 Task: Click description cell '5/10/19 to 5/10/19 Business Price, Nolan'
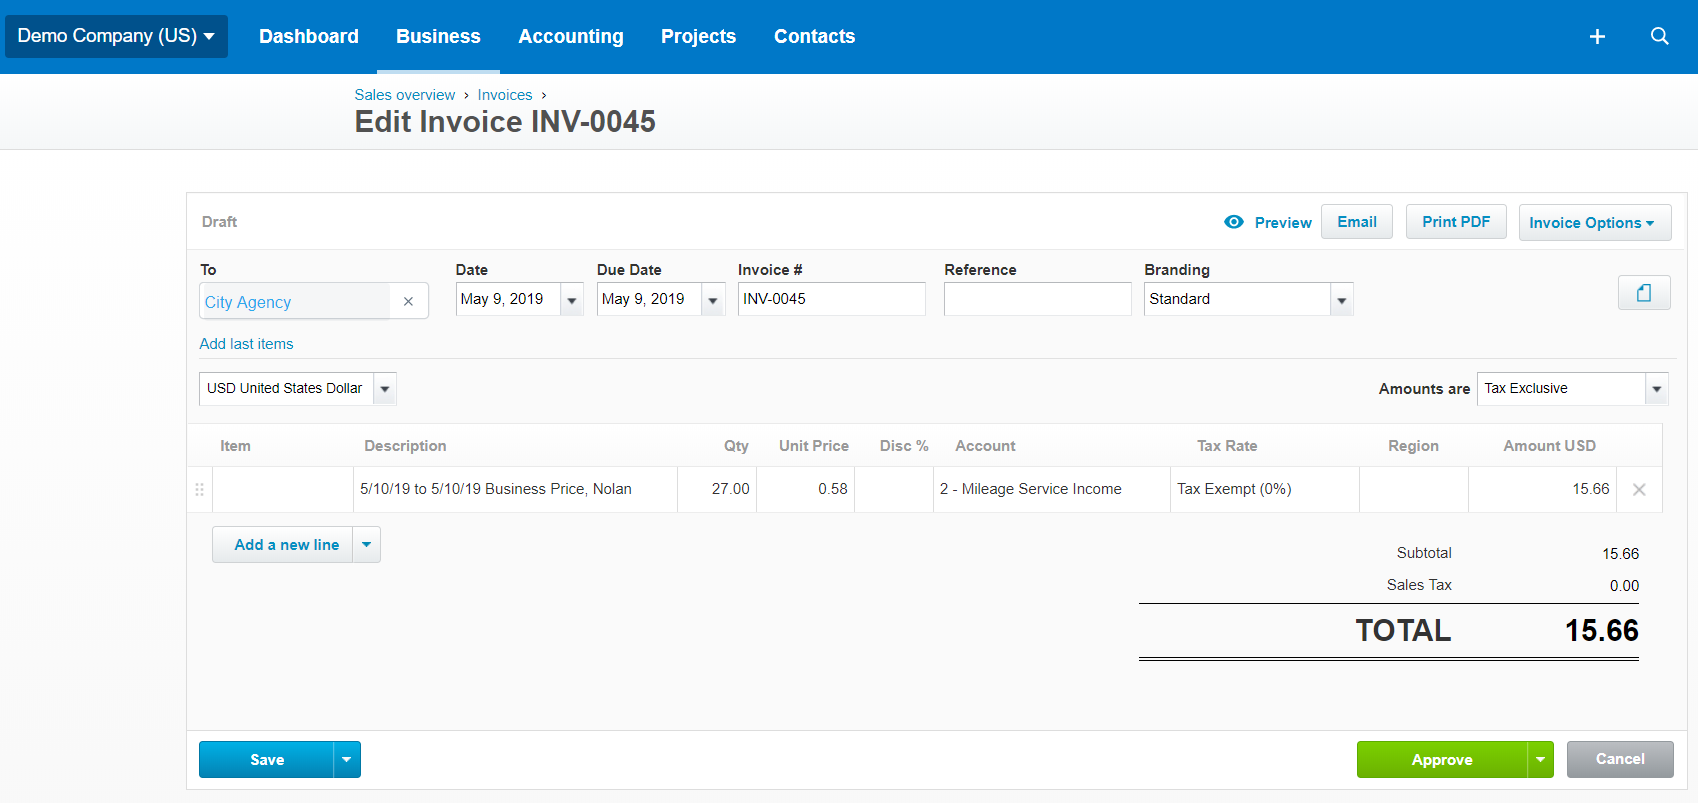point(515,490)
